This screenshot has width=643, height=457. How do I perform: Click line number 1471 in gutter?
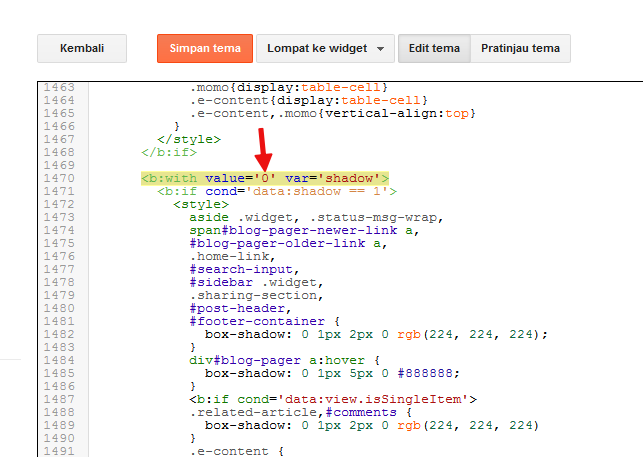(x=59, y=191)
